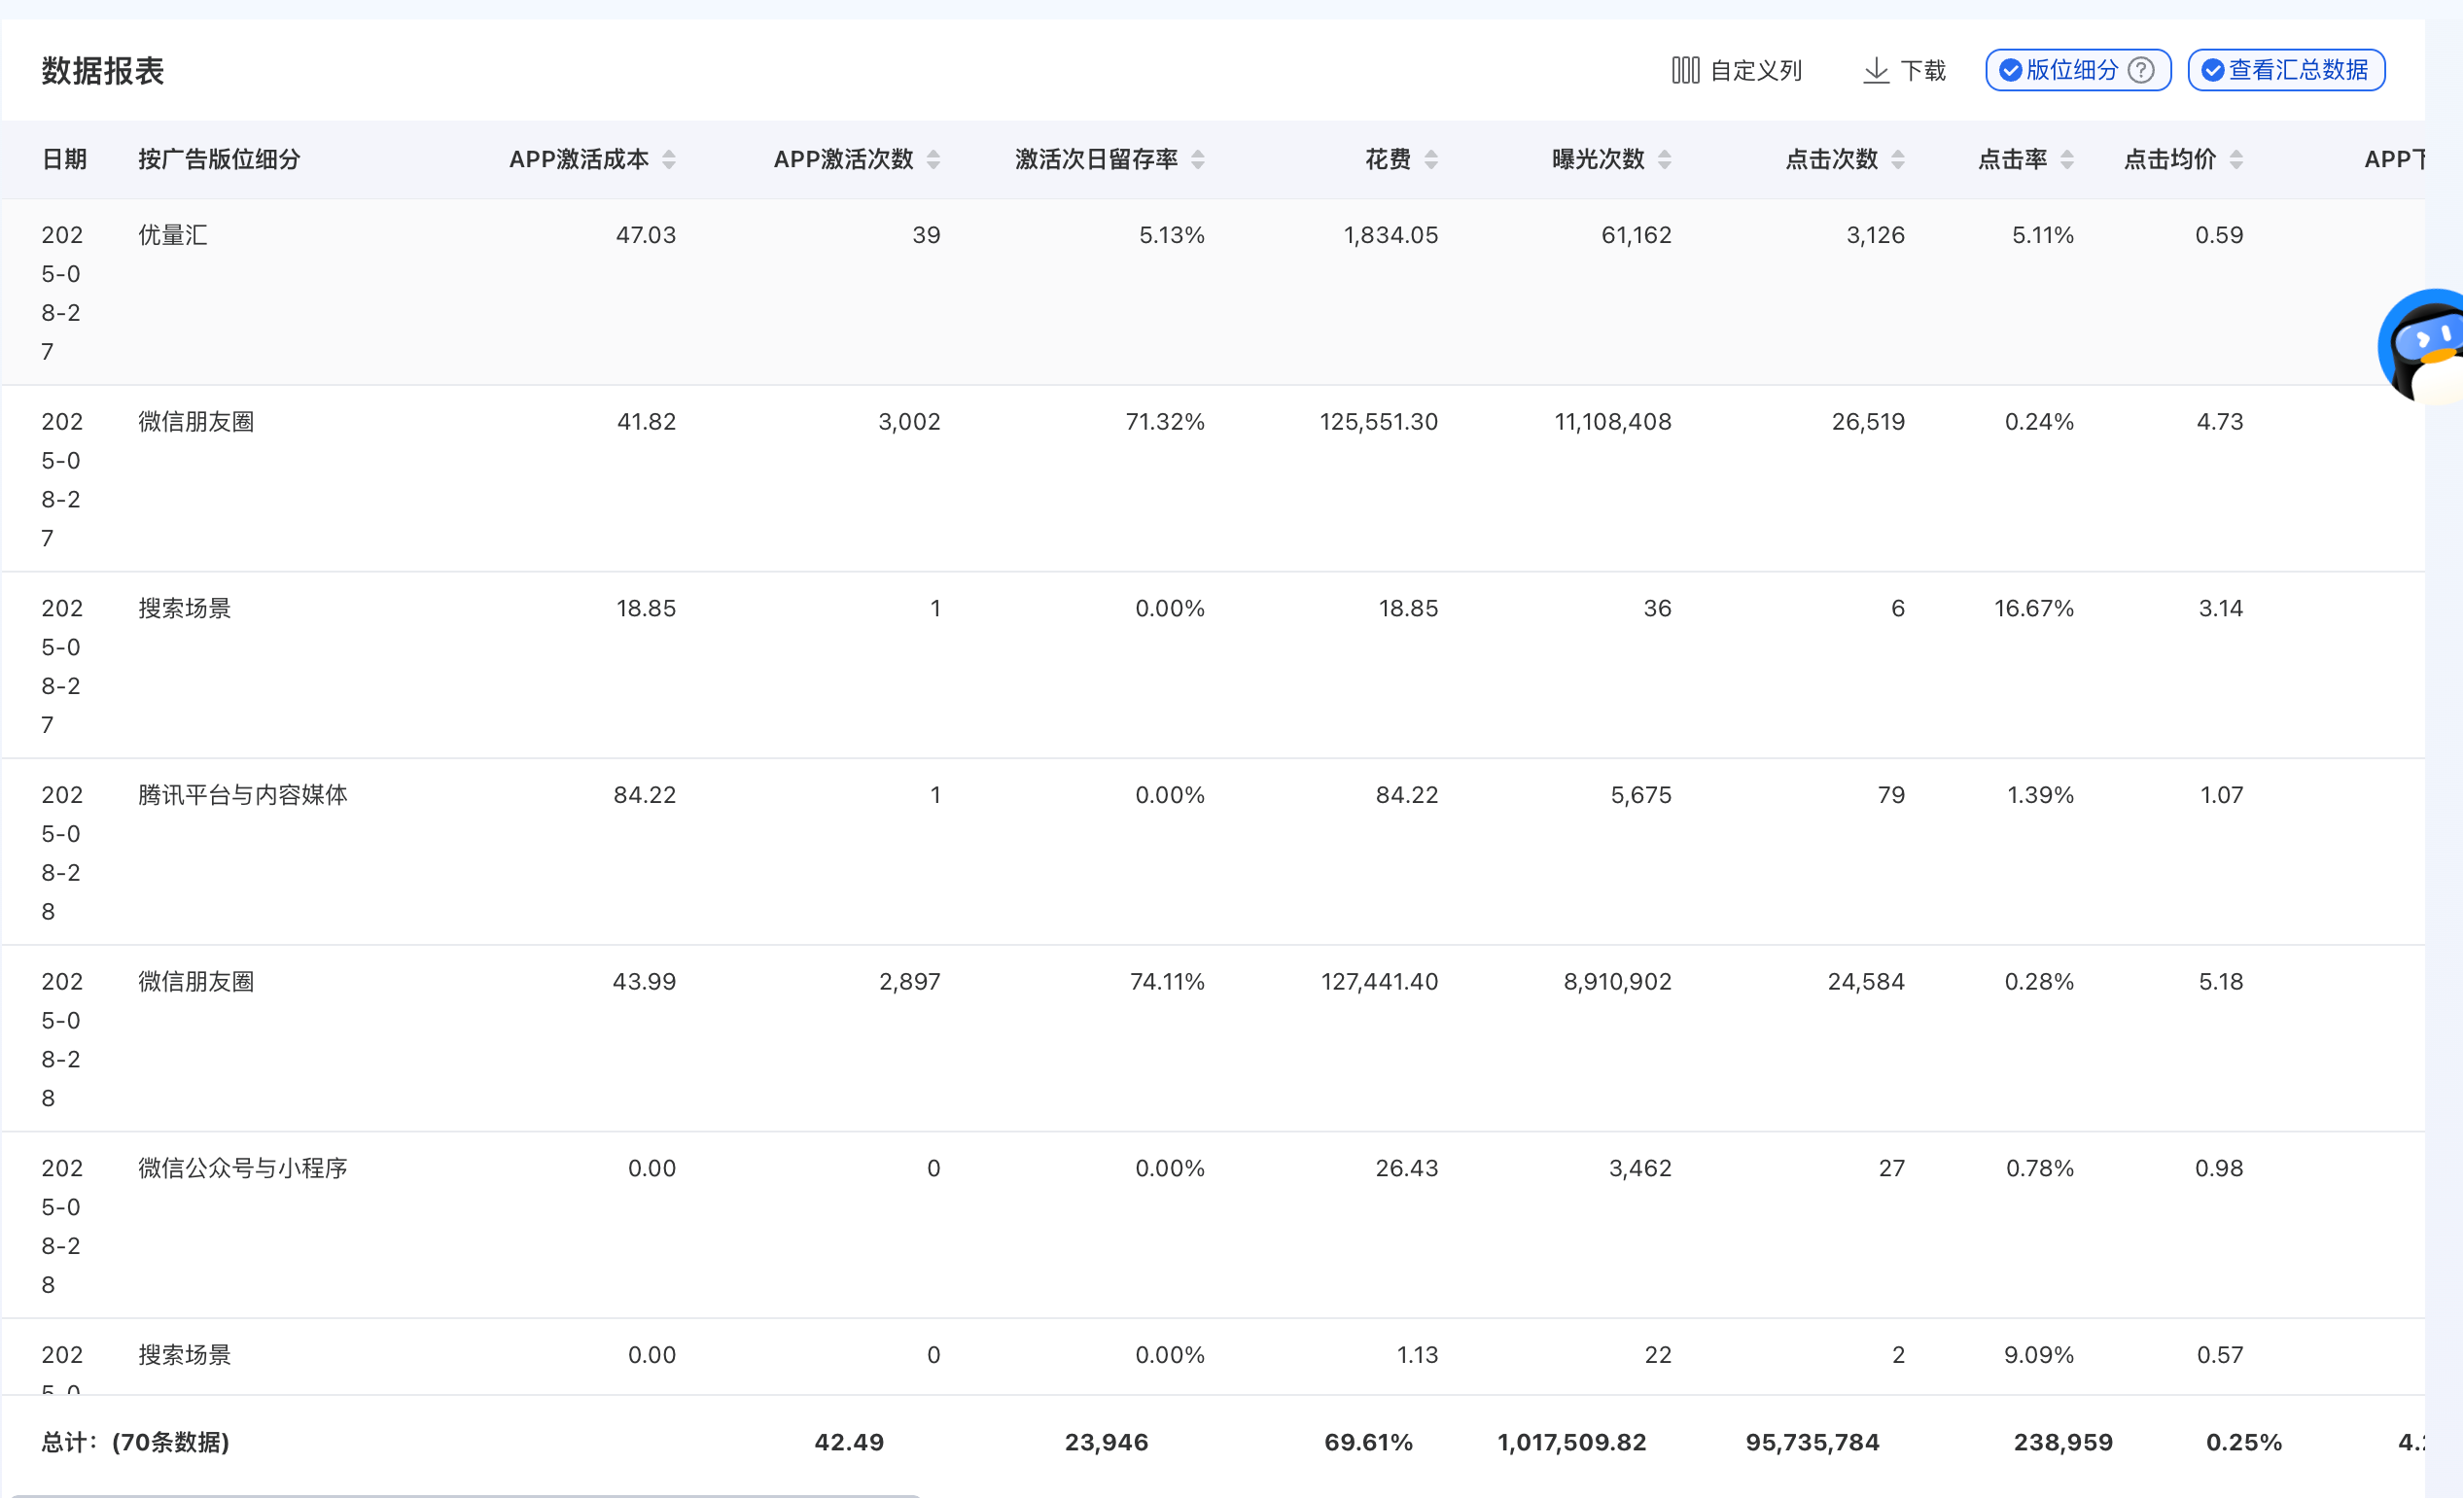The width and height of the screenshot is (2464, 1499).
Task: Sort by 点击次数 column arrows
Action: pyautogui.click(x=1899, y=159)
